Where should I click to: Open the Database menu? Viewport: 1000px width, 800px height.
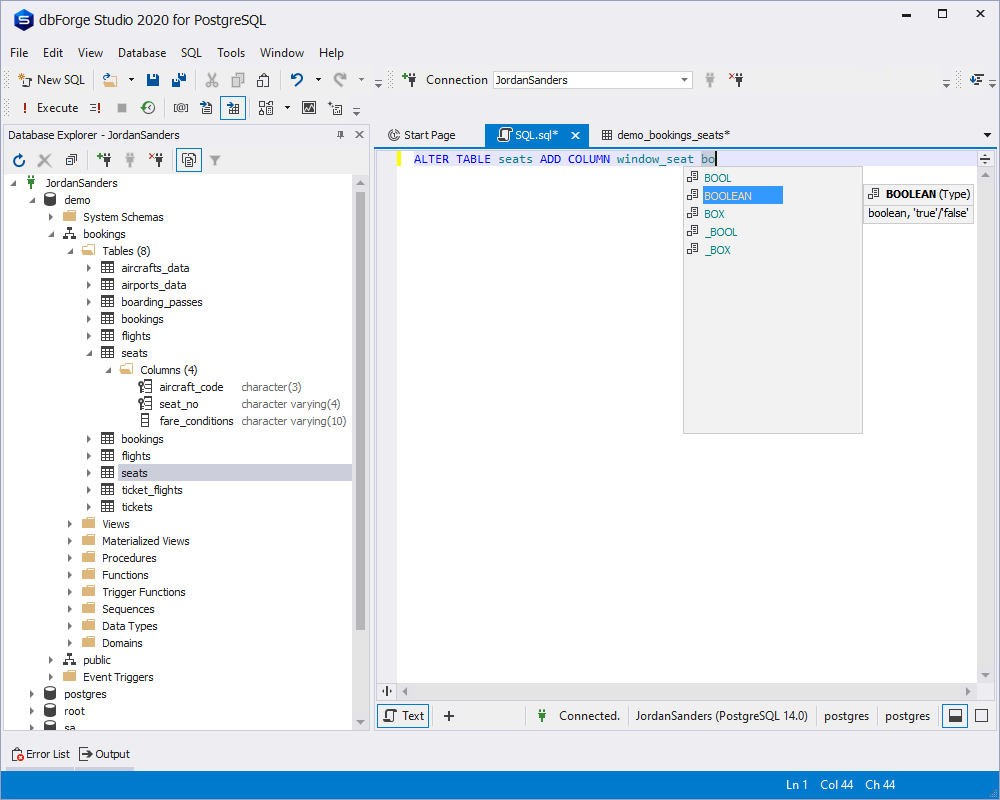click(x=141, y=52)
